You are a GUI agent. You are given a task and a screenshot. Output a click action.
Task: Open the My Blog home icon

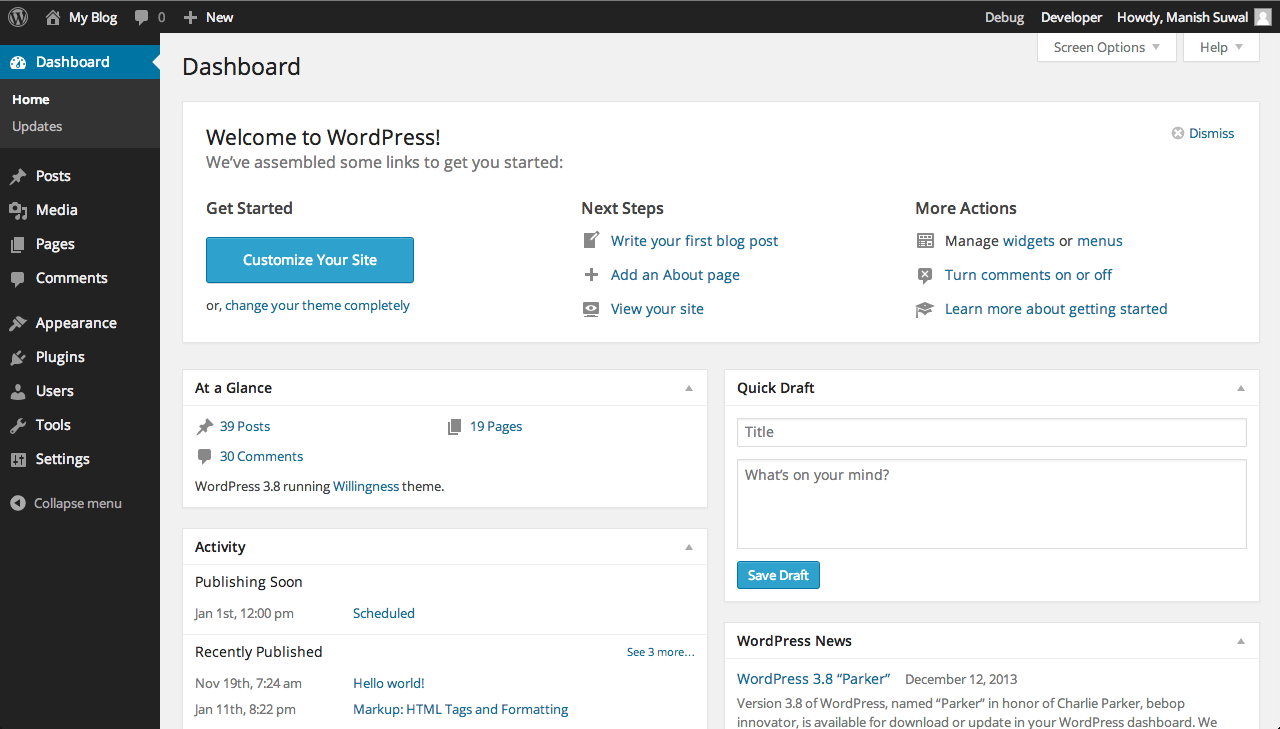[x=53, y=17]
